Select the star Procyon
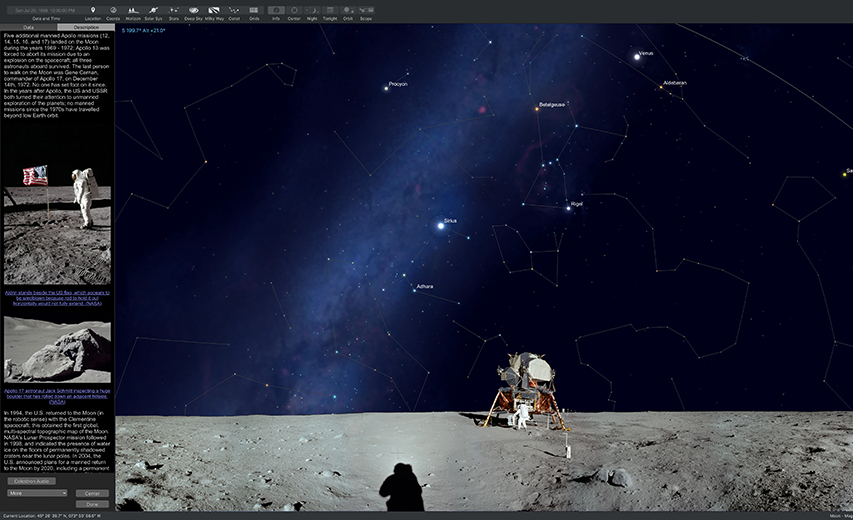 click(386, 88)
